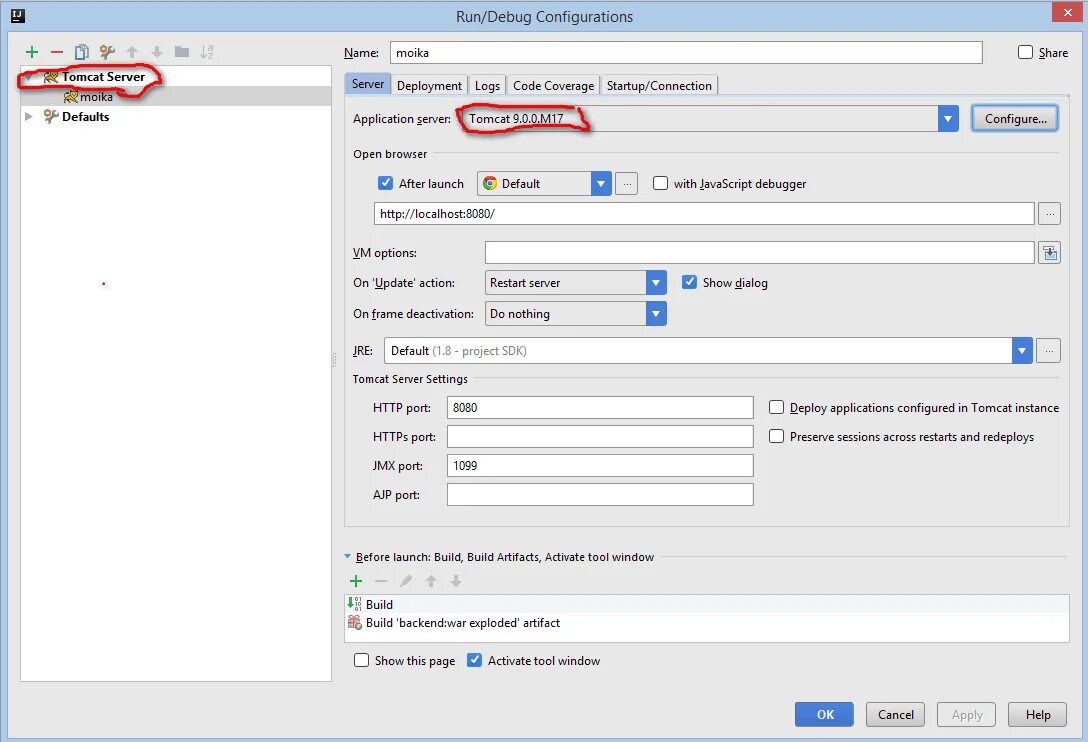Open the Logs tab

[487, 85]
